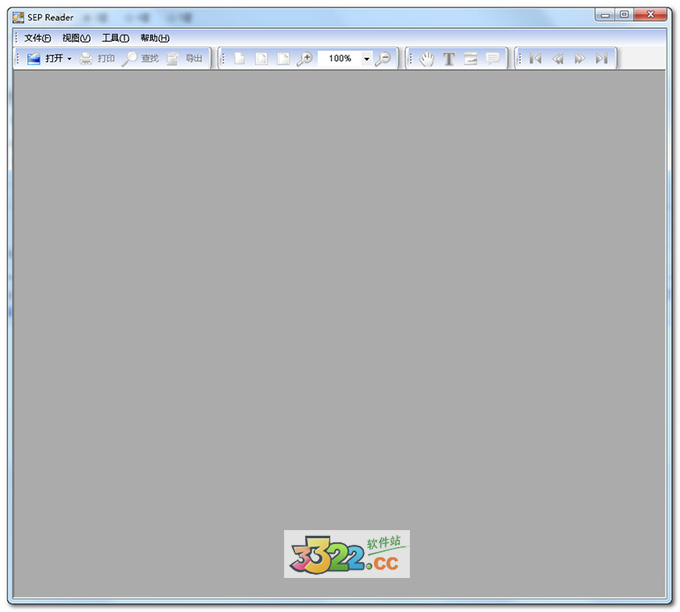Click the zoom out magnifier icon
The width and height of the screenshot is (680, 612).
tap(383, 58)
